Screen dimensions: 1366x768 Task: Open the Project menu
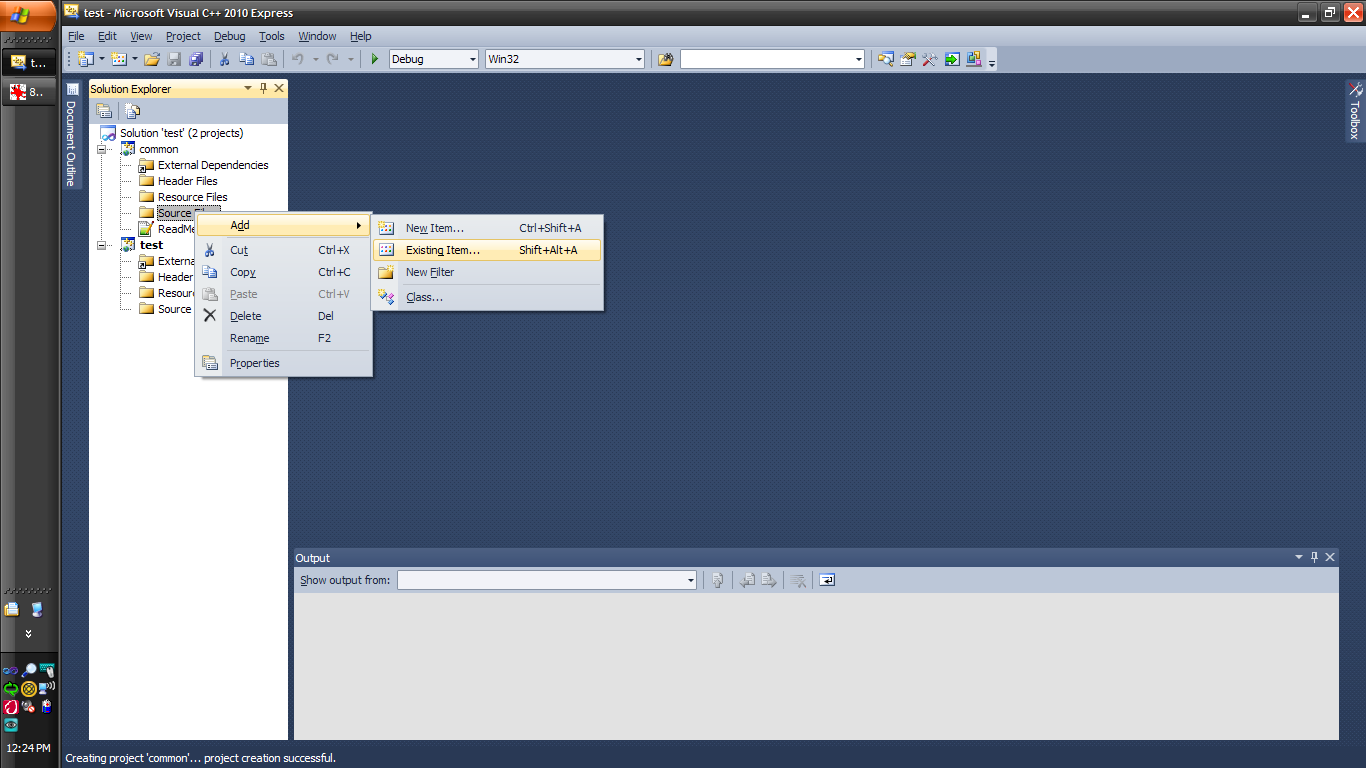183,36
